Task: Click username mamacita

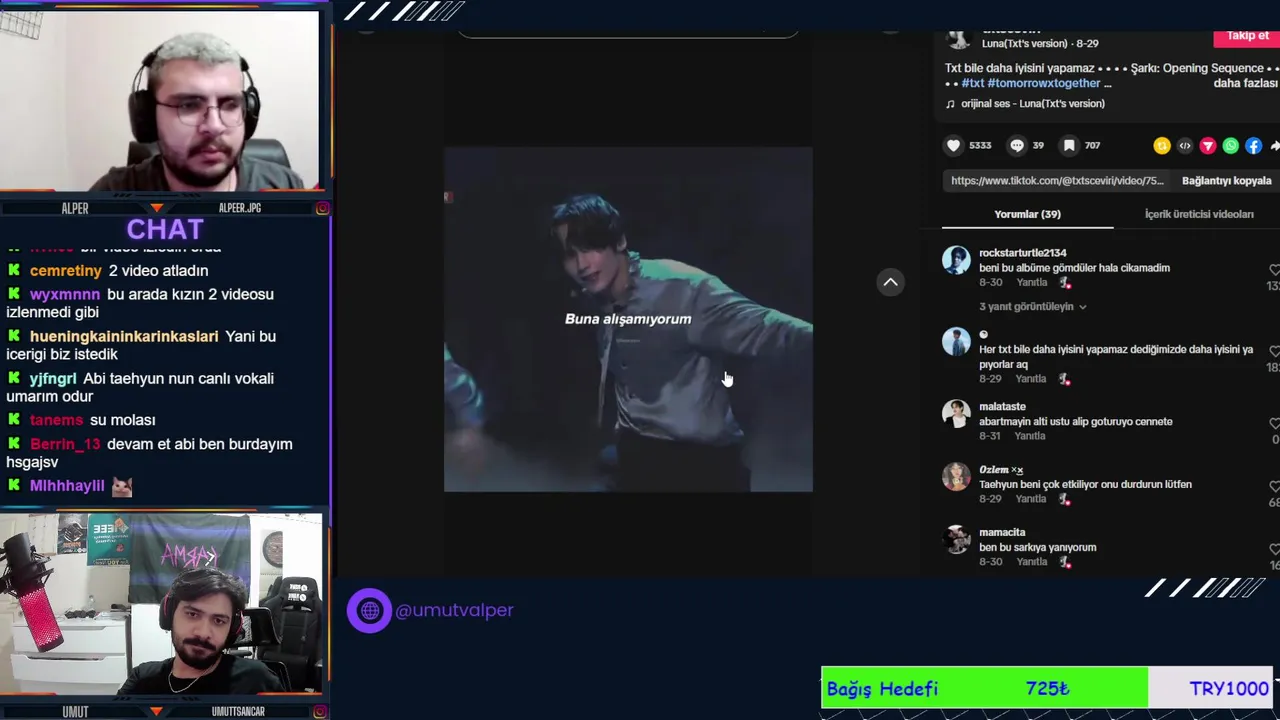Action: pos(1002,533)
